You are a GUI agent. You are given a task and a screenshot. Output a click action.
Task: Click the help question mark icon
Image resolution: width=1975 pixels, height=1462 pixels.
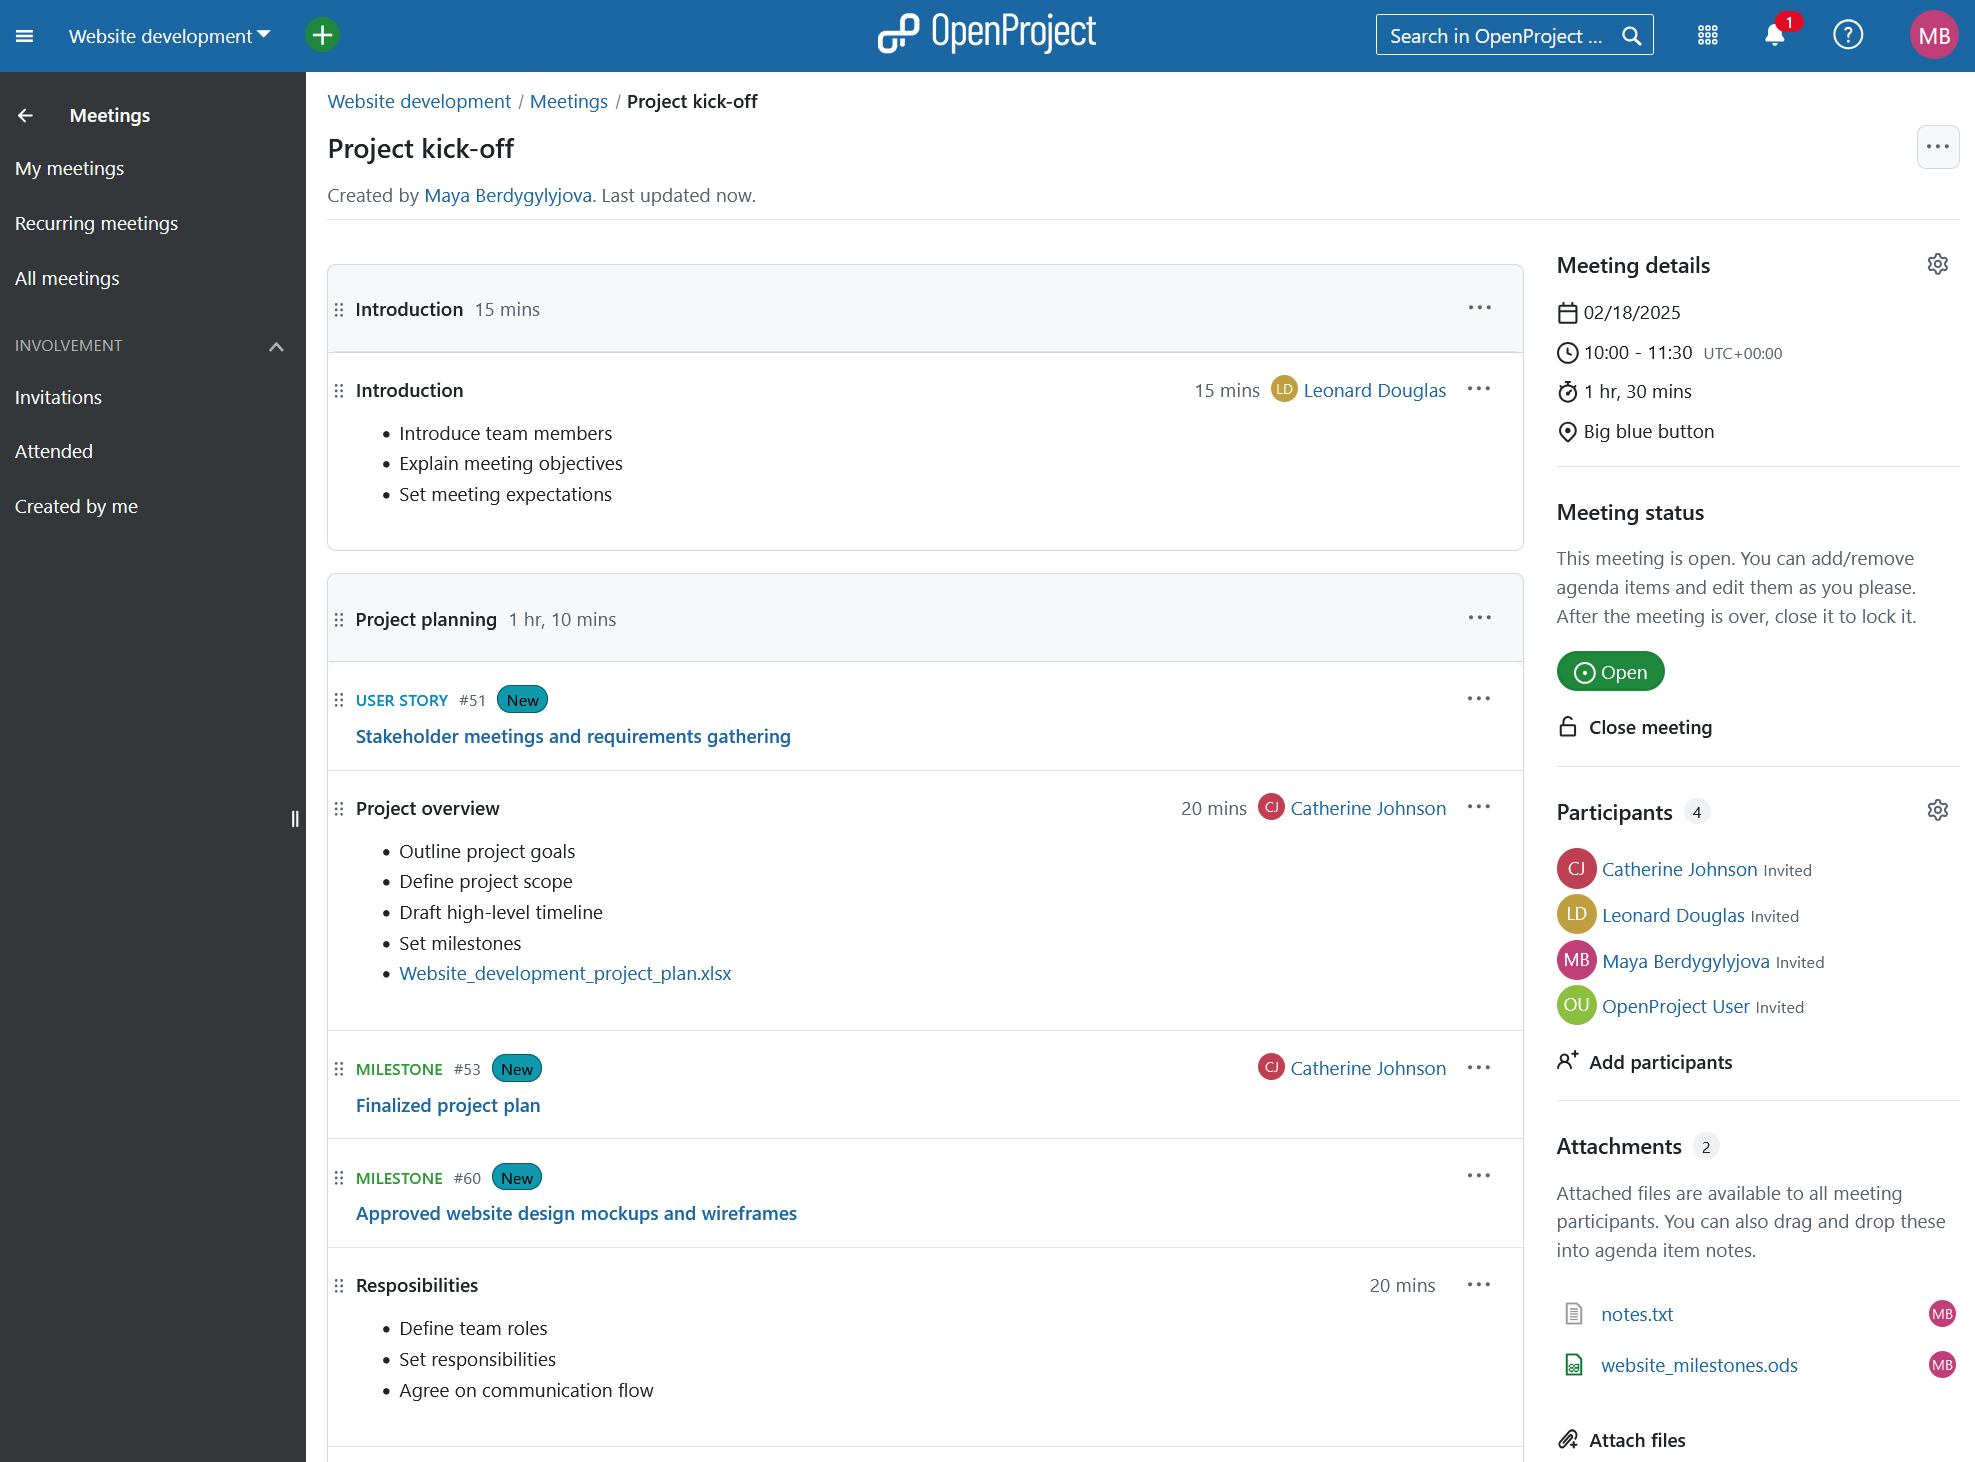[1852, 34]
